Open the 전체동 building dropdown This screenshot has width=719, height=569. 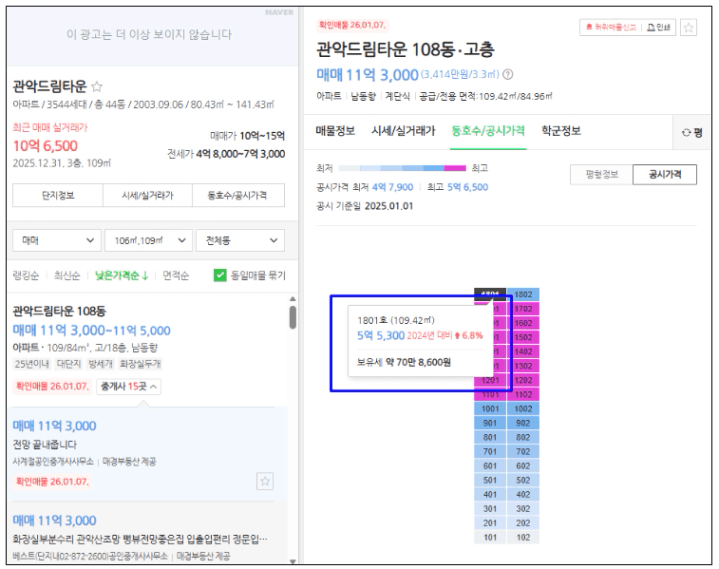pos(241,241)
